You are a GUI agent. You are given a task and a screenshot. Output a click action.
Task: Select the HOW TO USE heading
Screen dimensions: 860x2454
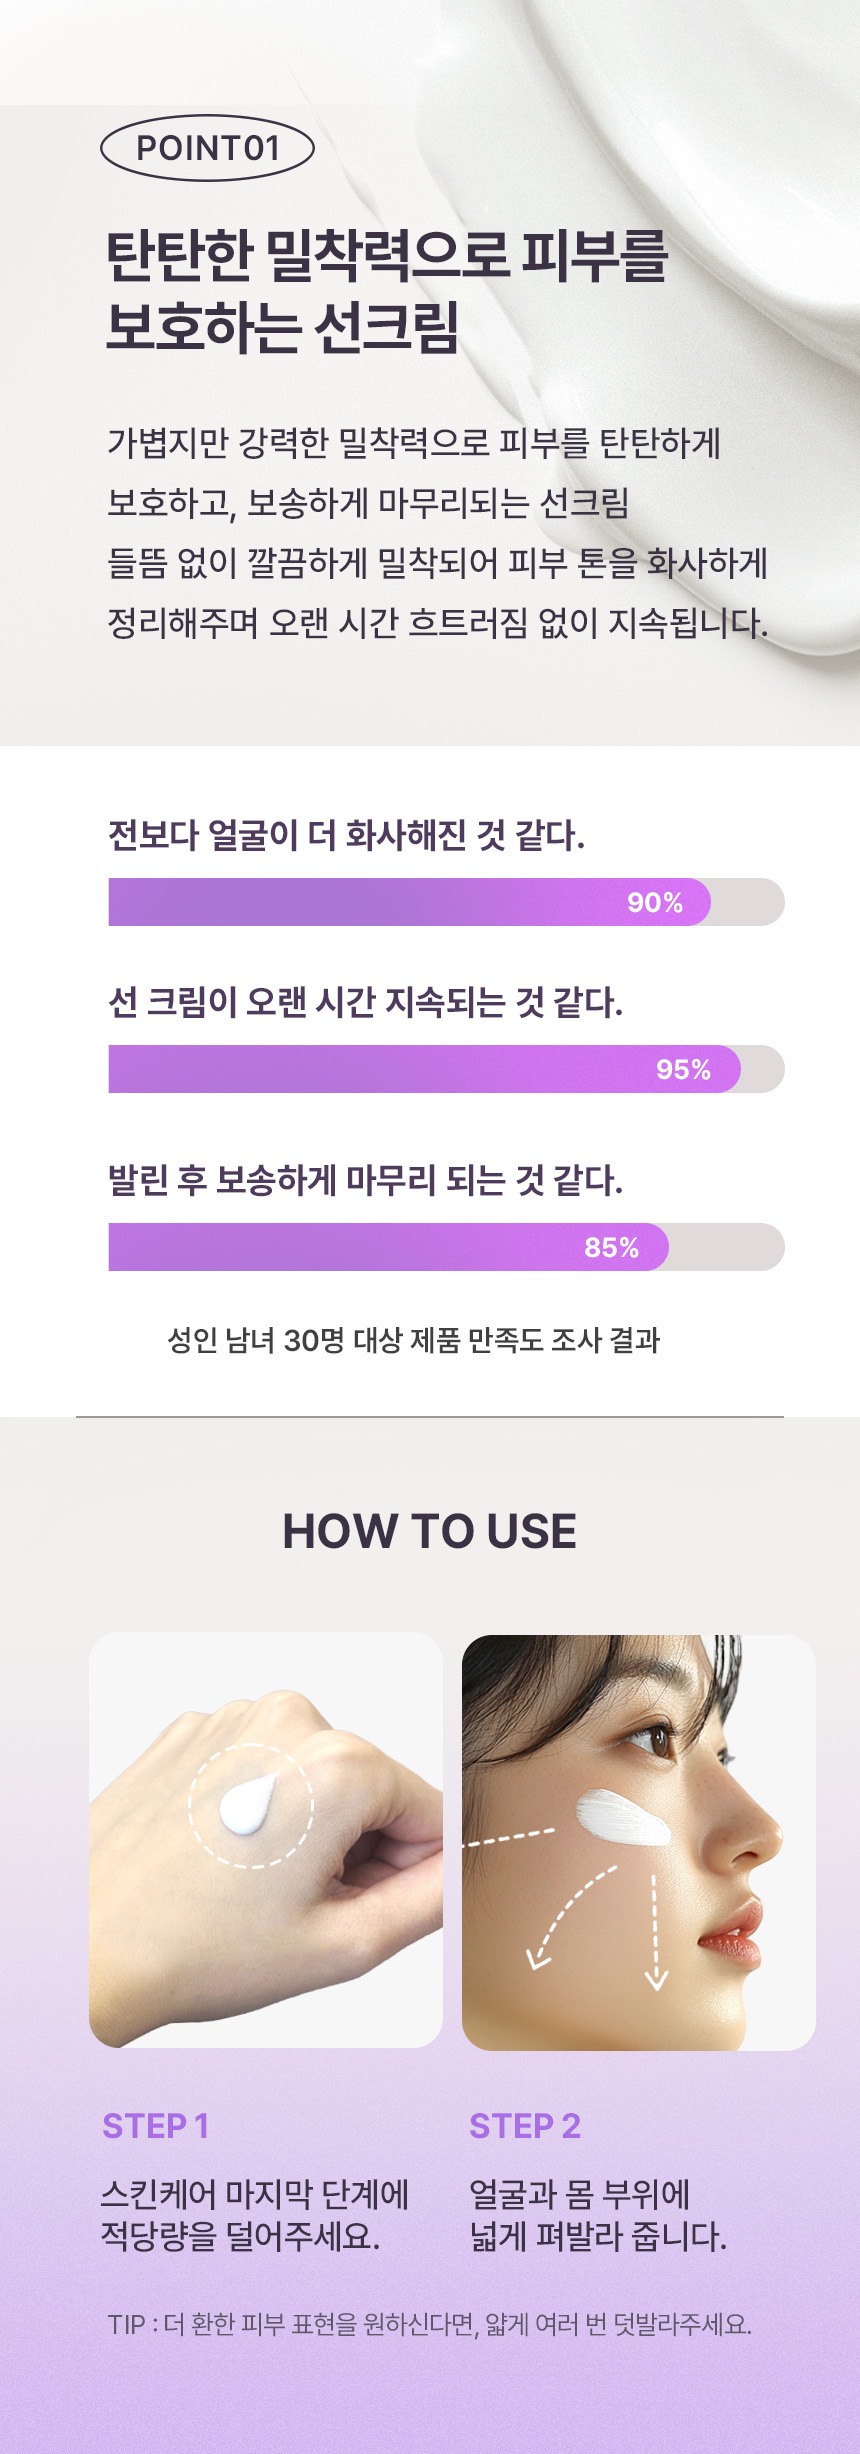click(429, 1531)
